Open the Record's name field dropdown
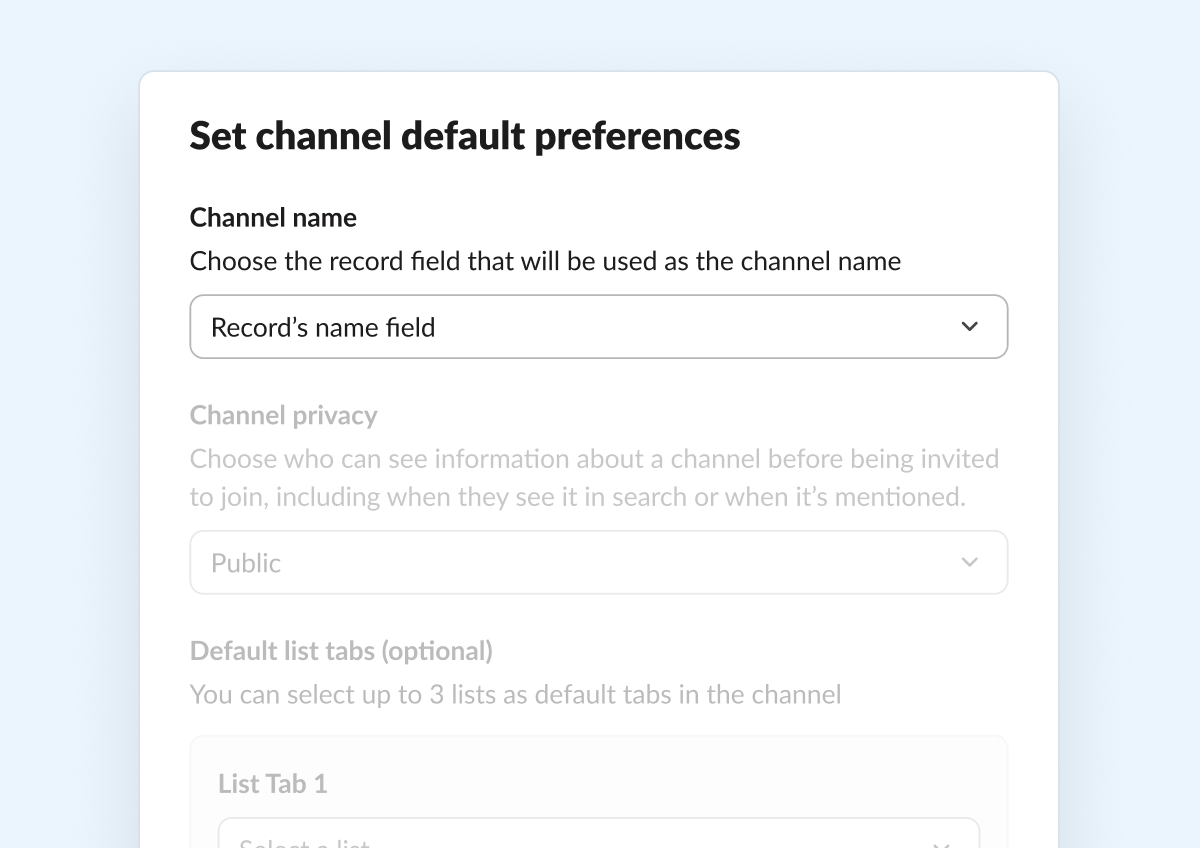This screenshot has height=848, width=1200. point(598,327)
